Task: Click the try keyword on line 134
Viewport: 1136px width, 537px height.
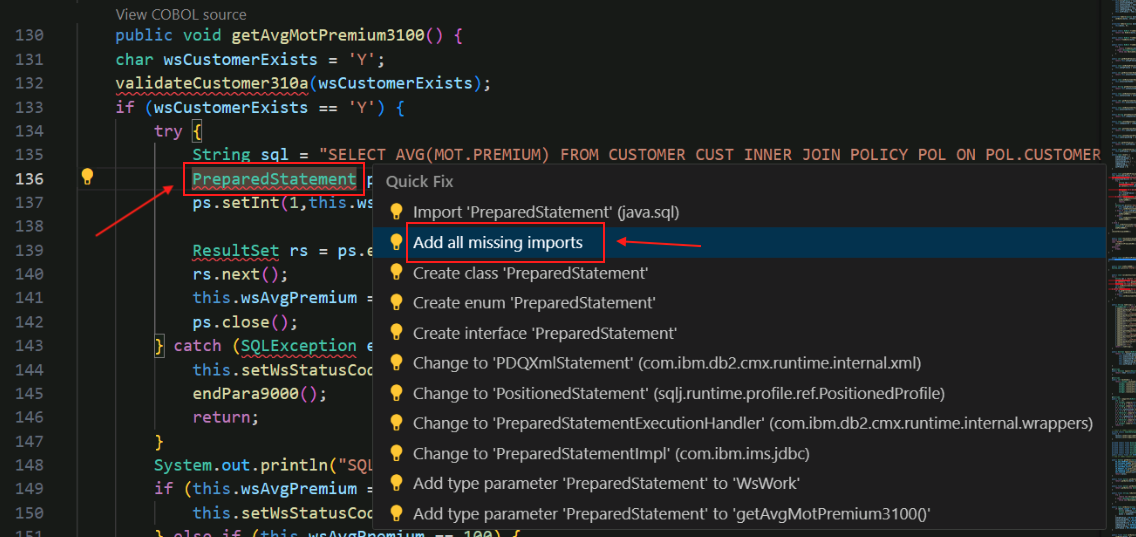Action: pyautogui.click(x=169, y=131)
